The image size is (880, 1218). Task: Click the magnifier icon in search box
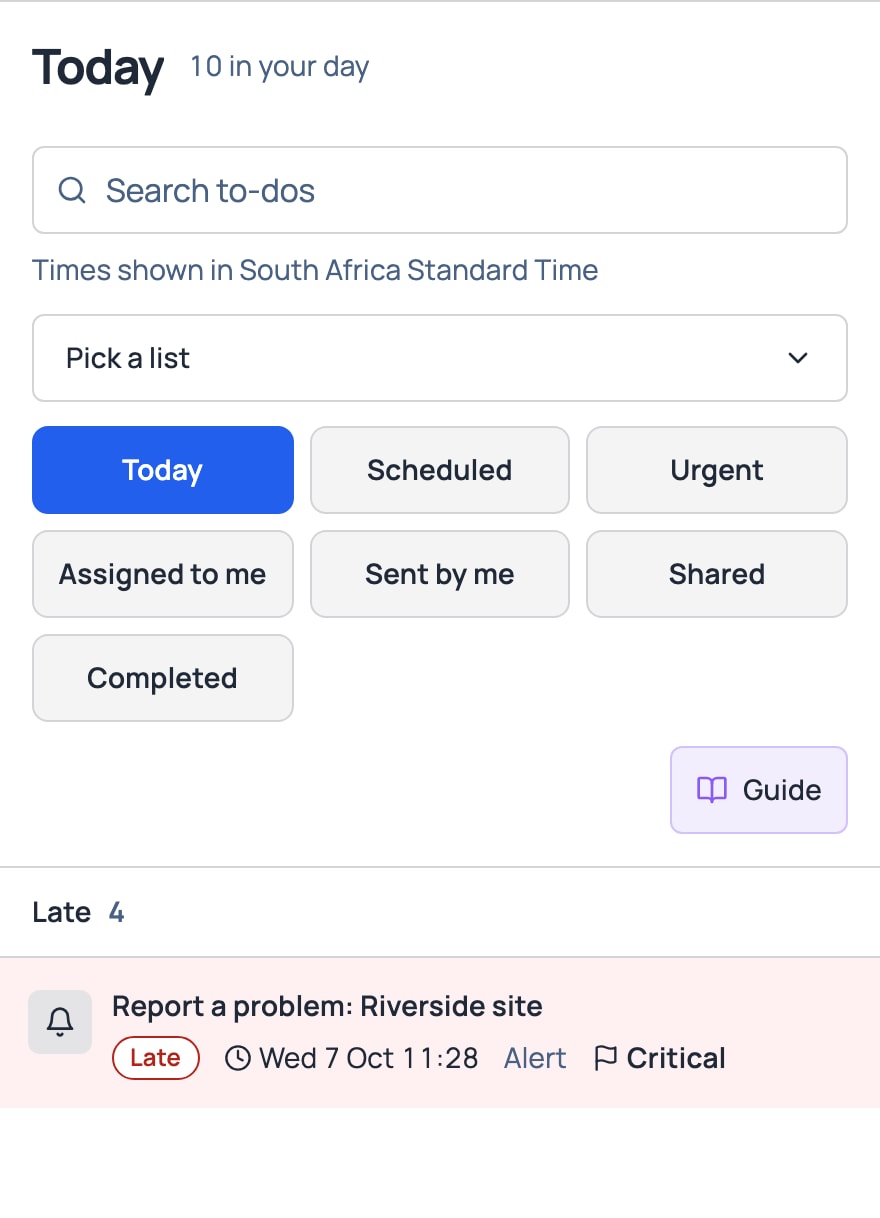pyautogui.click(x=72, y=190)
